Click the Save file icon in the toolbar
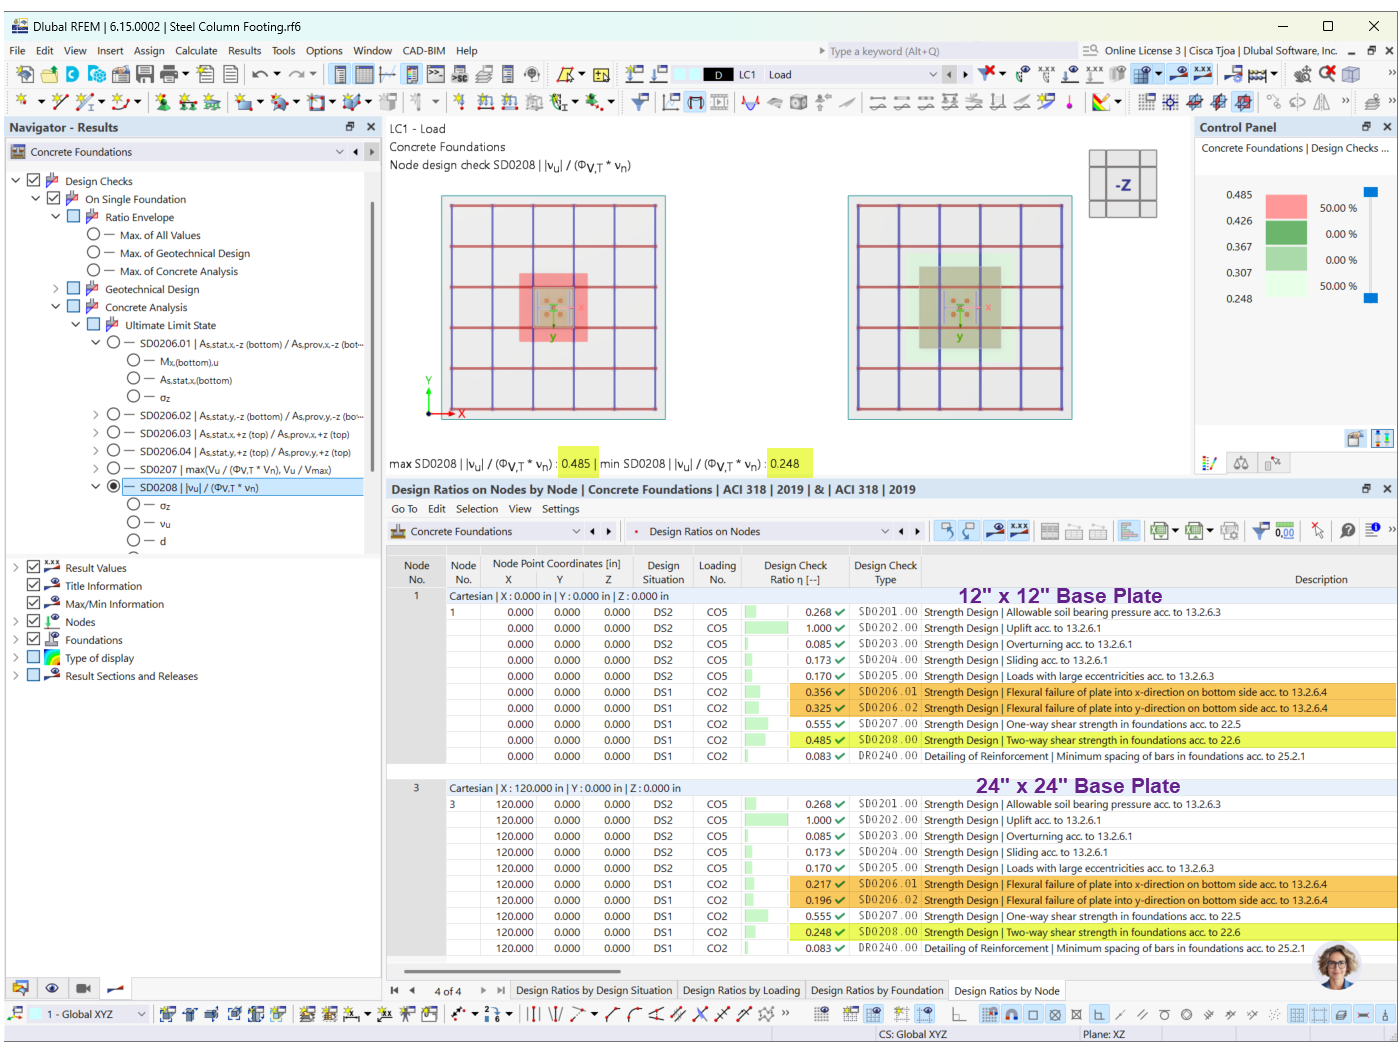Viewport: 1400px width, 1050px height. tap(145, 74)
